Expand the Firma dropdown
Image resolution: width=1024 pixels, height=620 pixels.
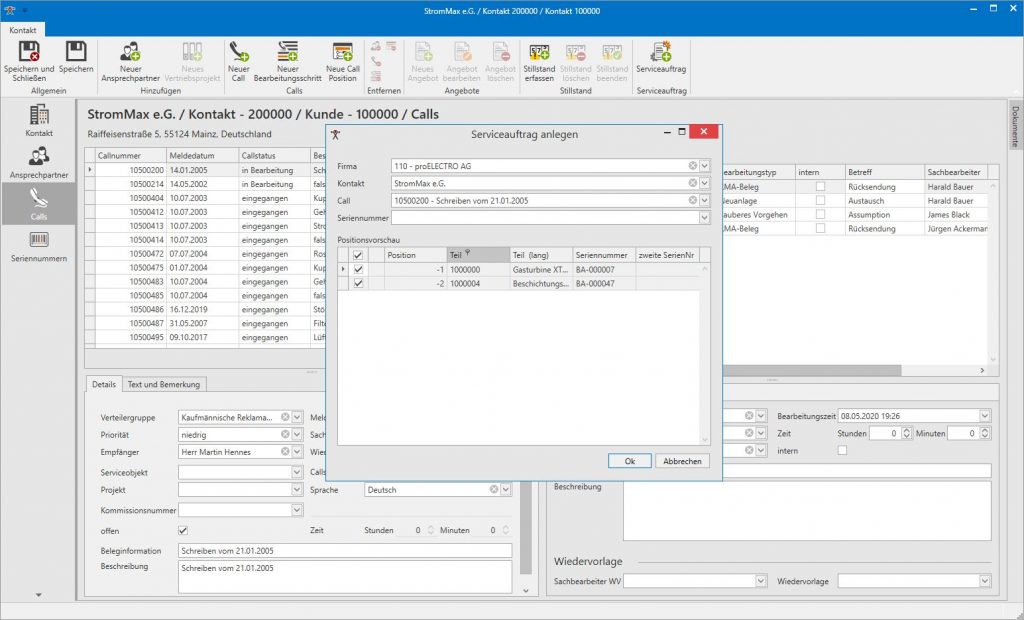[705, 166]
